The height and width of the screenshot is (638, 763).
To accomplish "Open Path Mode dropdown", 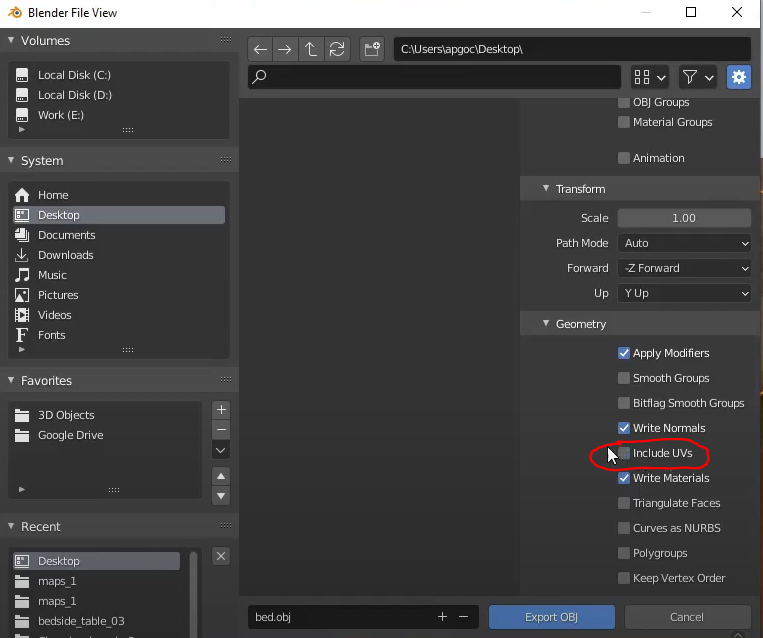I will click(x=684, y=243).
